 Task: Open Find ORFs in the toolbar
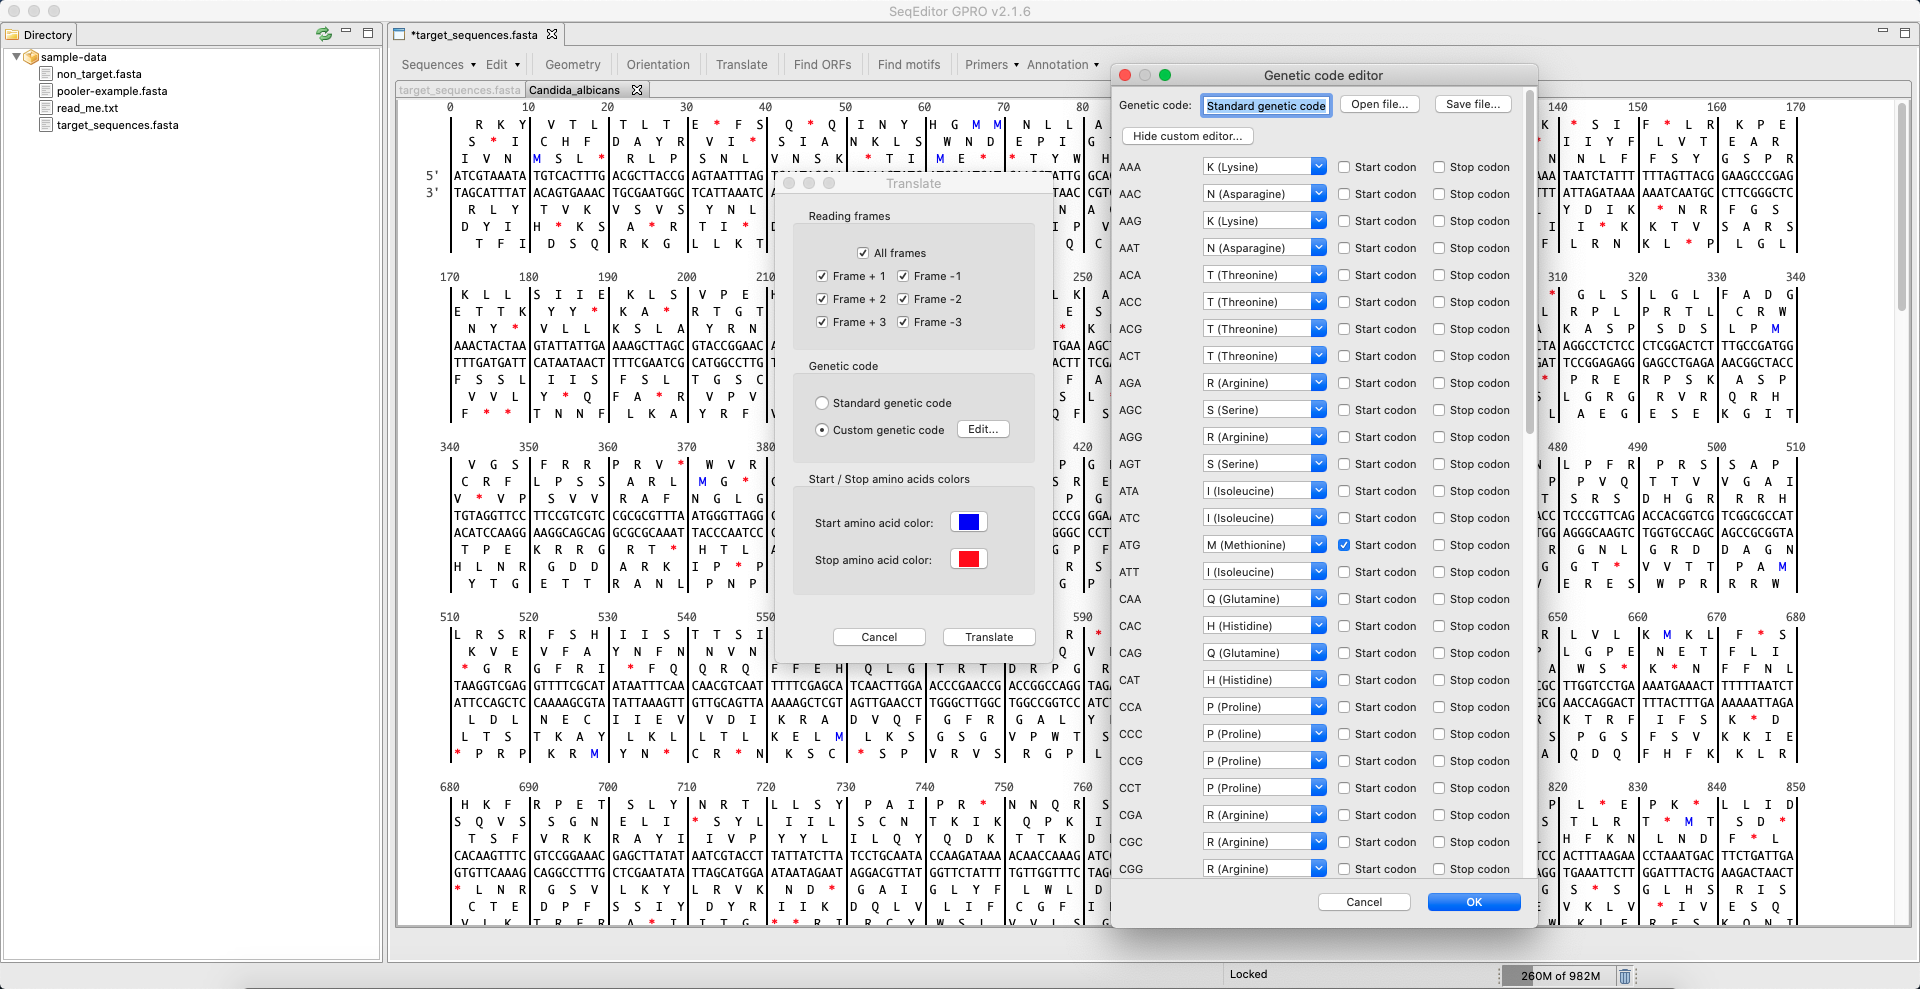tap(822, 65)
